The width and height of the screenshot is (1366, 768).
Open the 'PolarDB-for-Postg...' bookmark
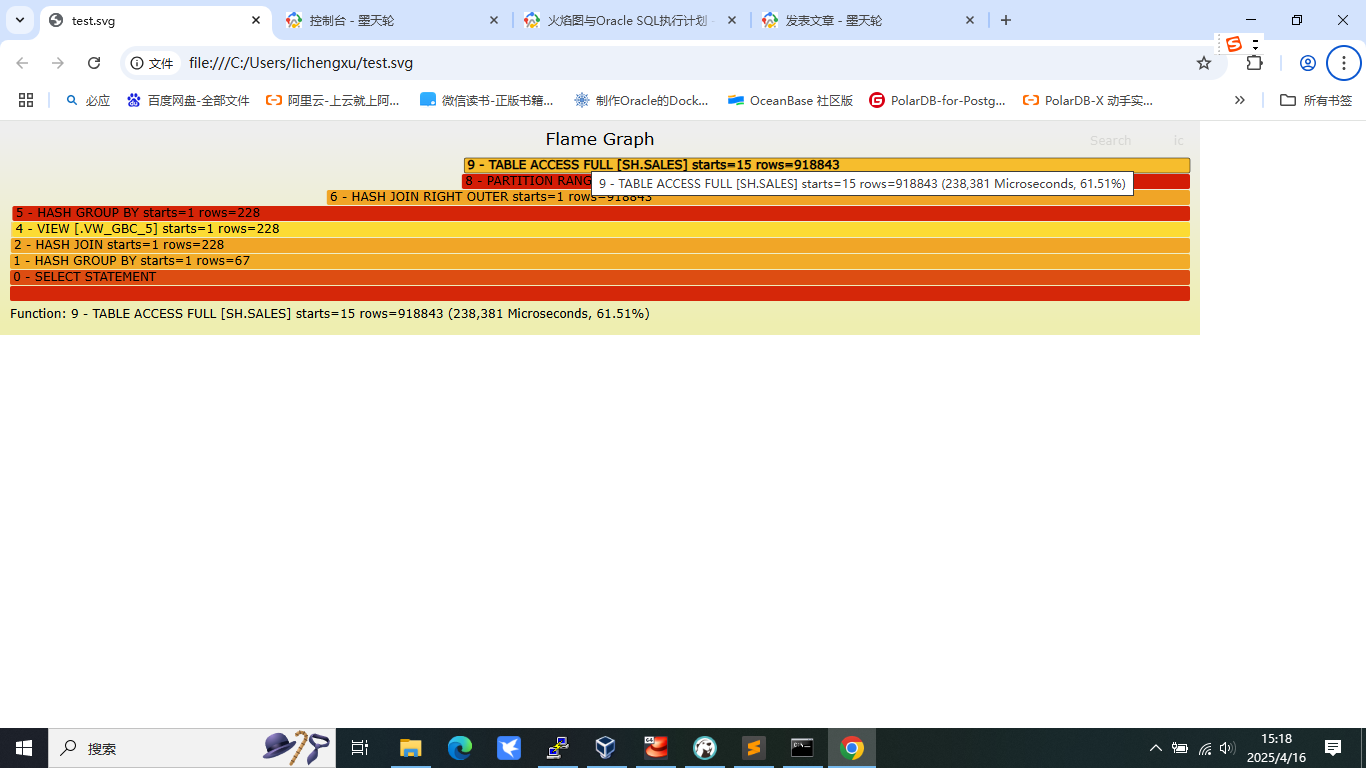(x=937, y=100)
